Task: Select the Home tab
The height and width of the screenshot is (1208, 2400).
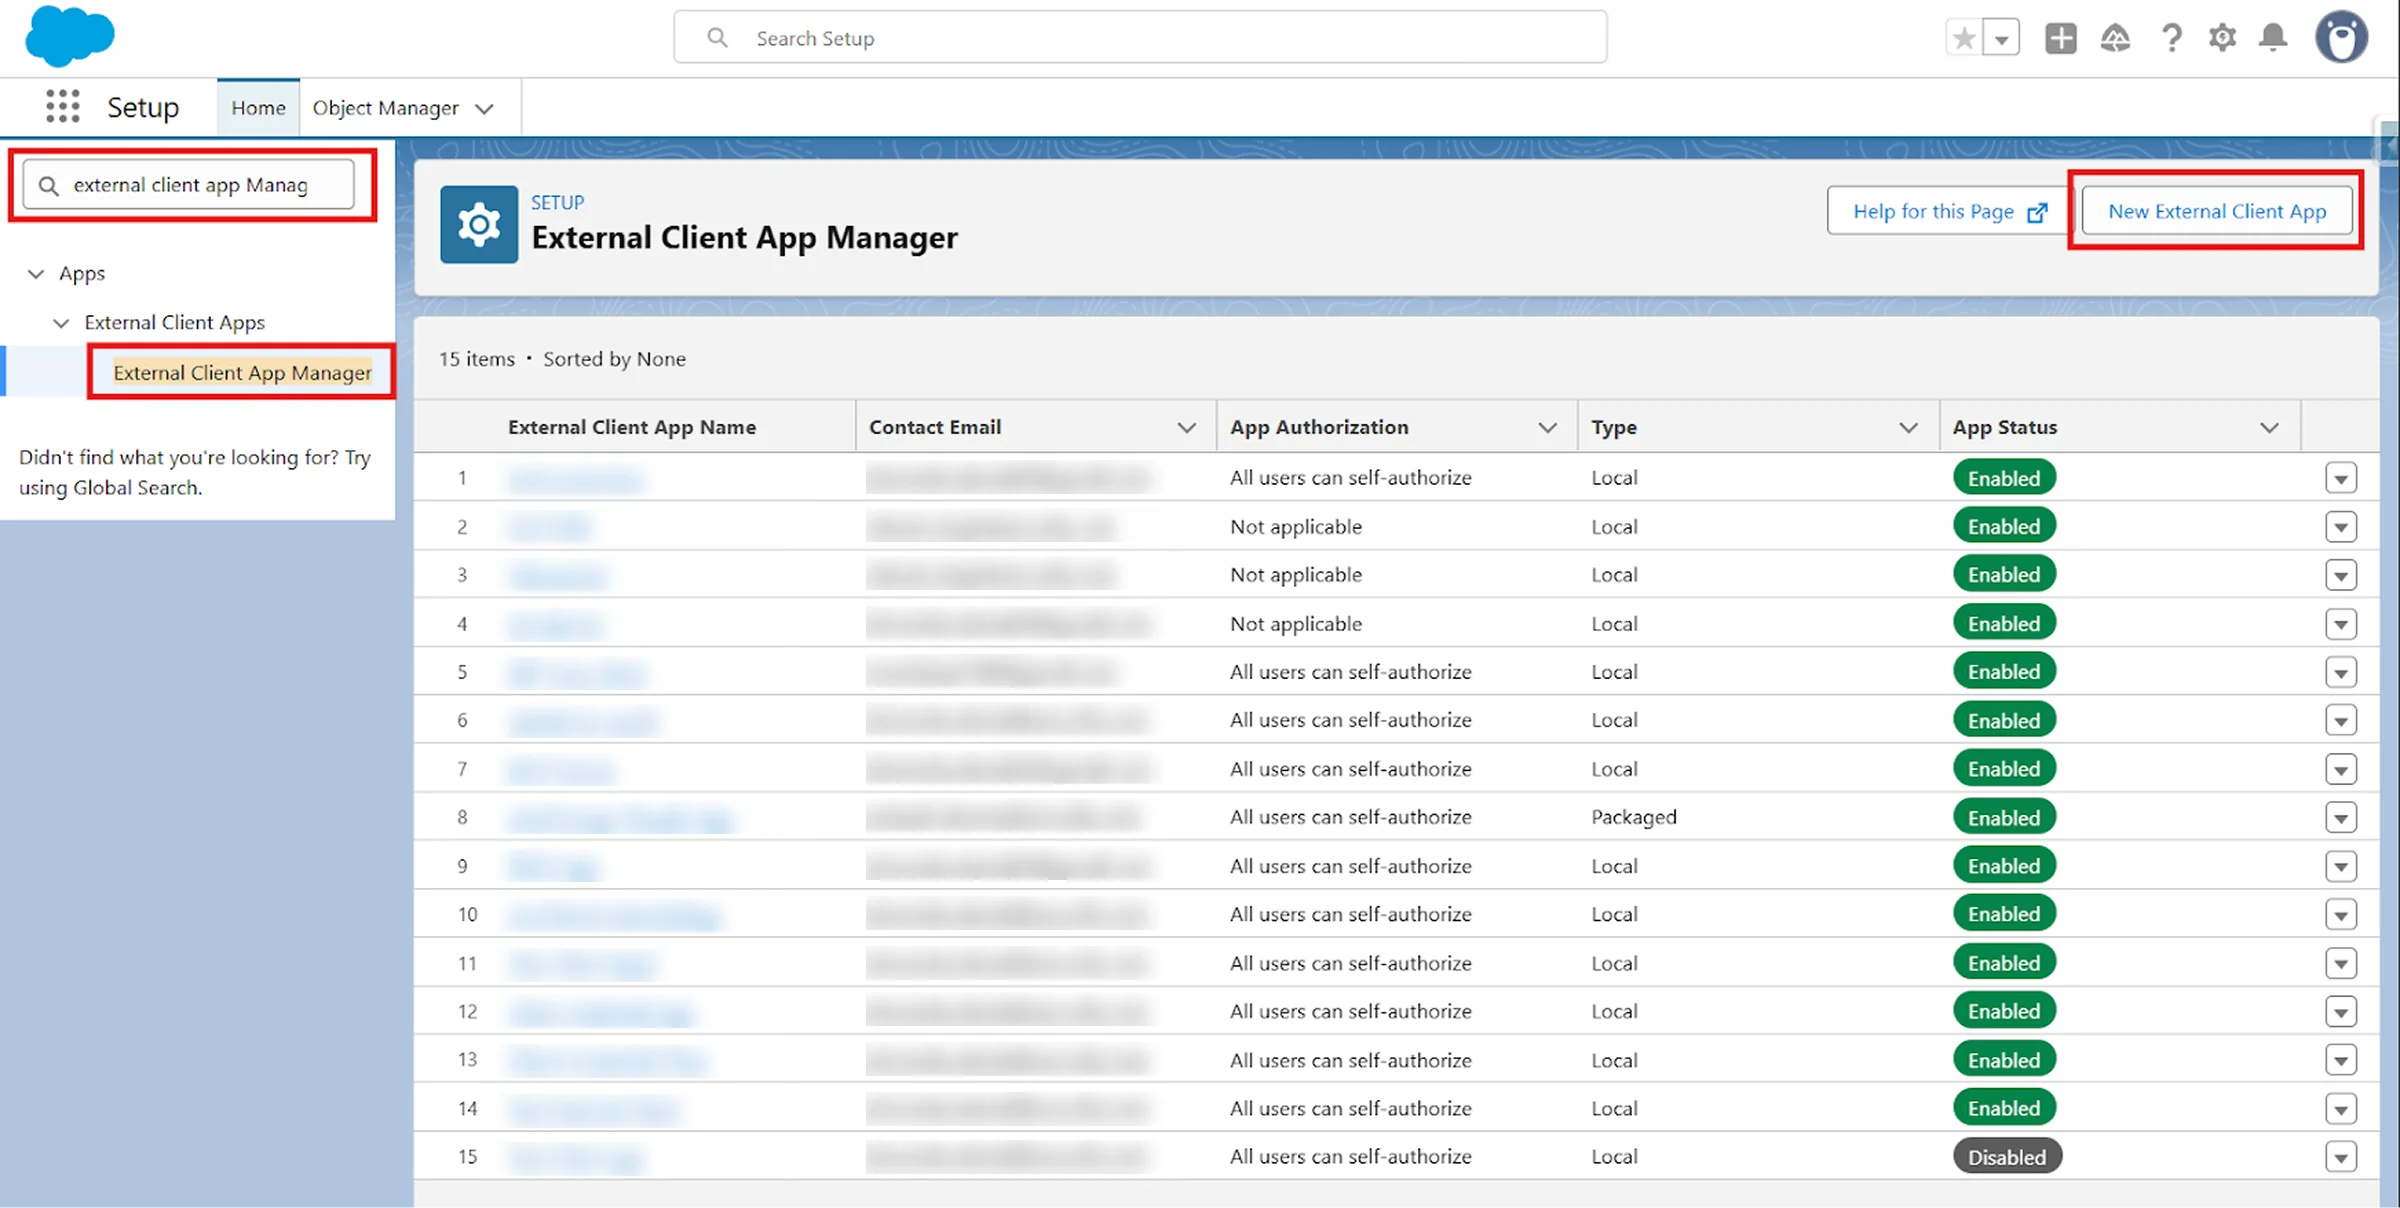Action: (258, 107)
